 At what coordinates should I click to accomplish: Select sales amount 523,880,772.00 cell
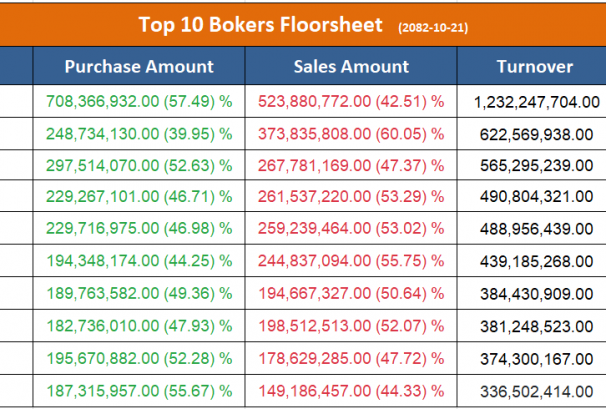click(351, 101)
